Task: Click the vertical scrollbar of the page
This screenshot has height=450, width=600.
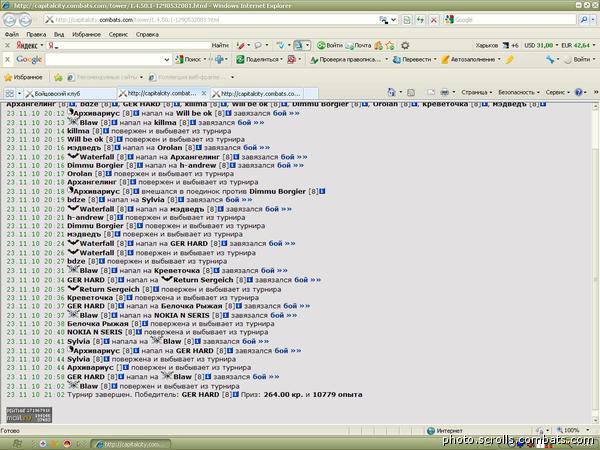Action: tap(595, 263)
